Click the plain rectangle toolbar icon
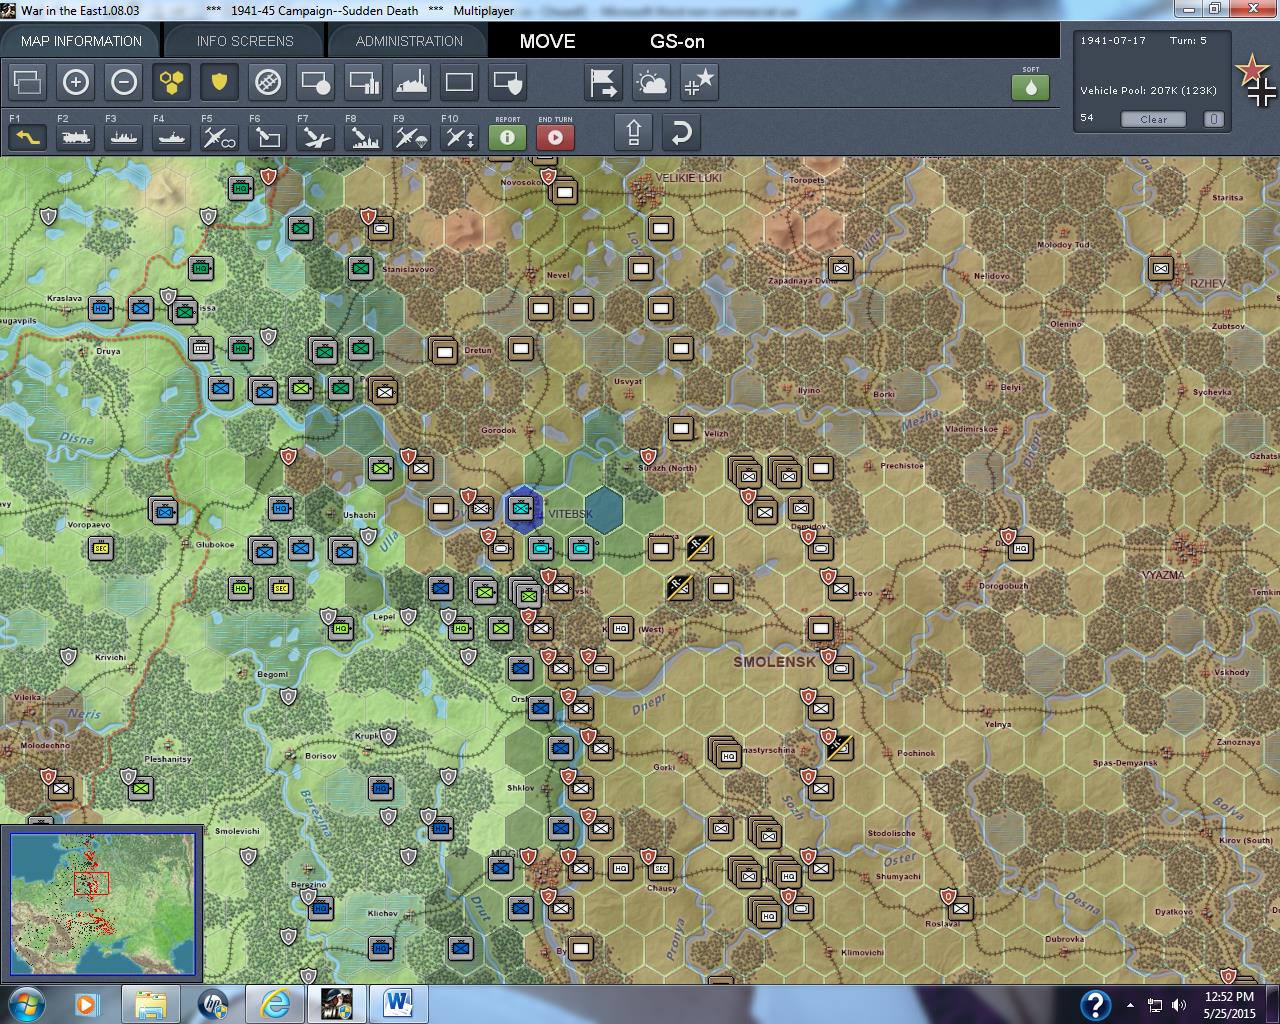 pos(460,82)
